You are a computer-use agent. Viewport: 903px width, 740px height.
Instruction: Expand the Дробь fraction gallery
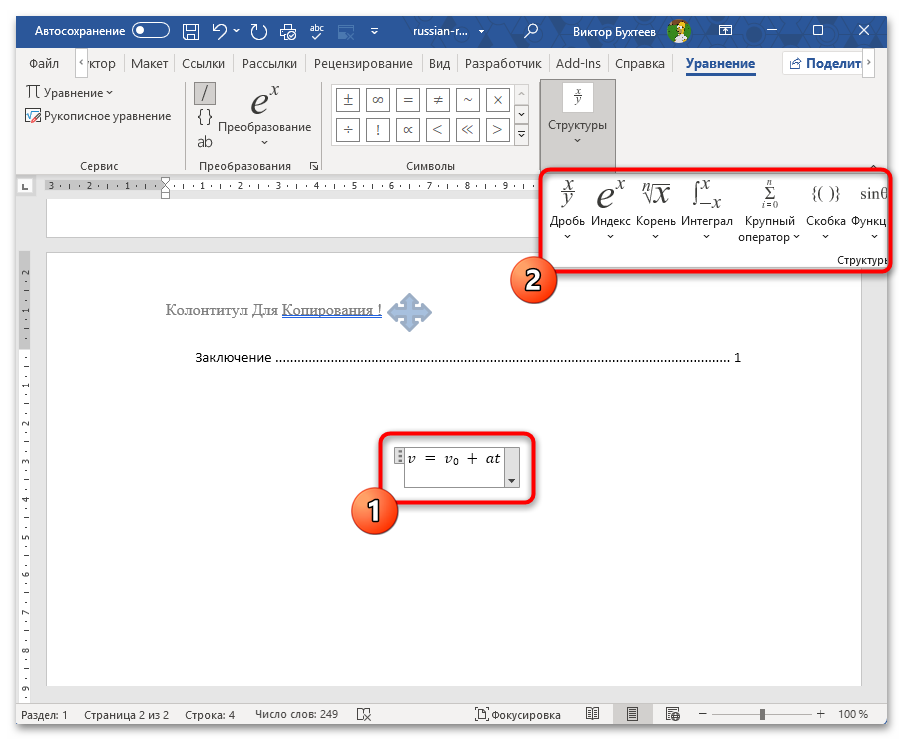567,210
